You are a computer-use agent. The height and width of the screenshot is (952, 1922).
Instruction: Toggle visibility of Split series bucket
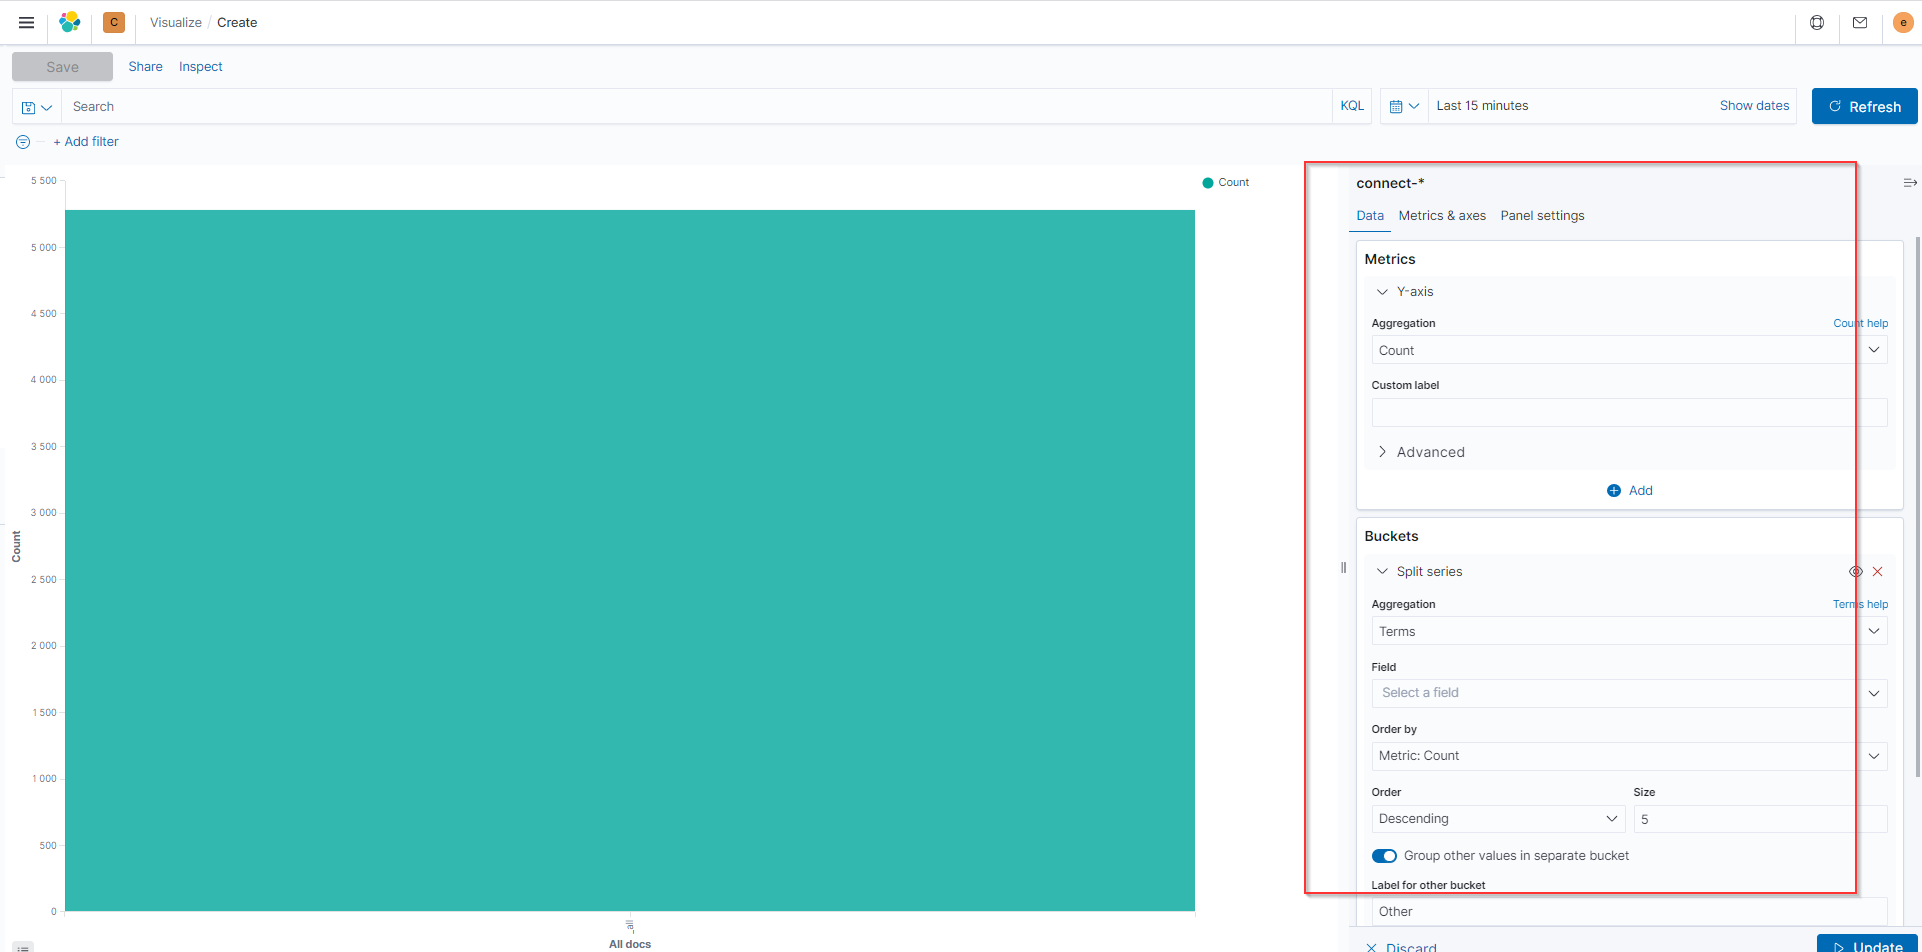(x=1856, y=572)
